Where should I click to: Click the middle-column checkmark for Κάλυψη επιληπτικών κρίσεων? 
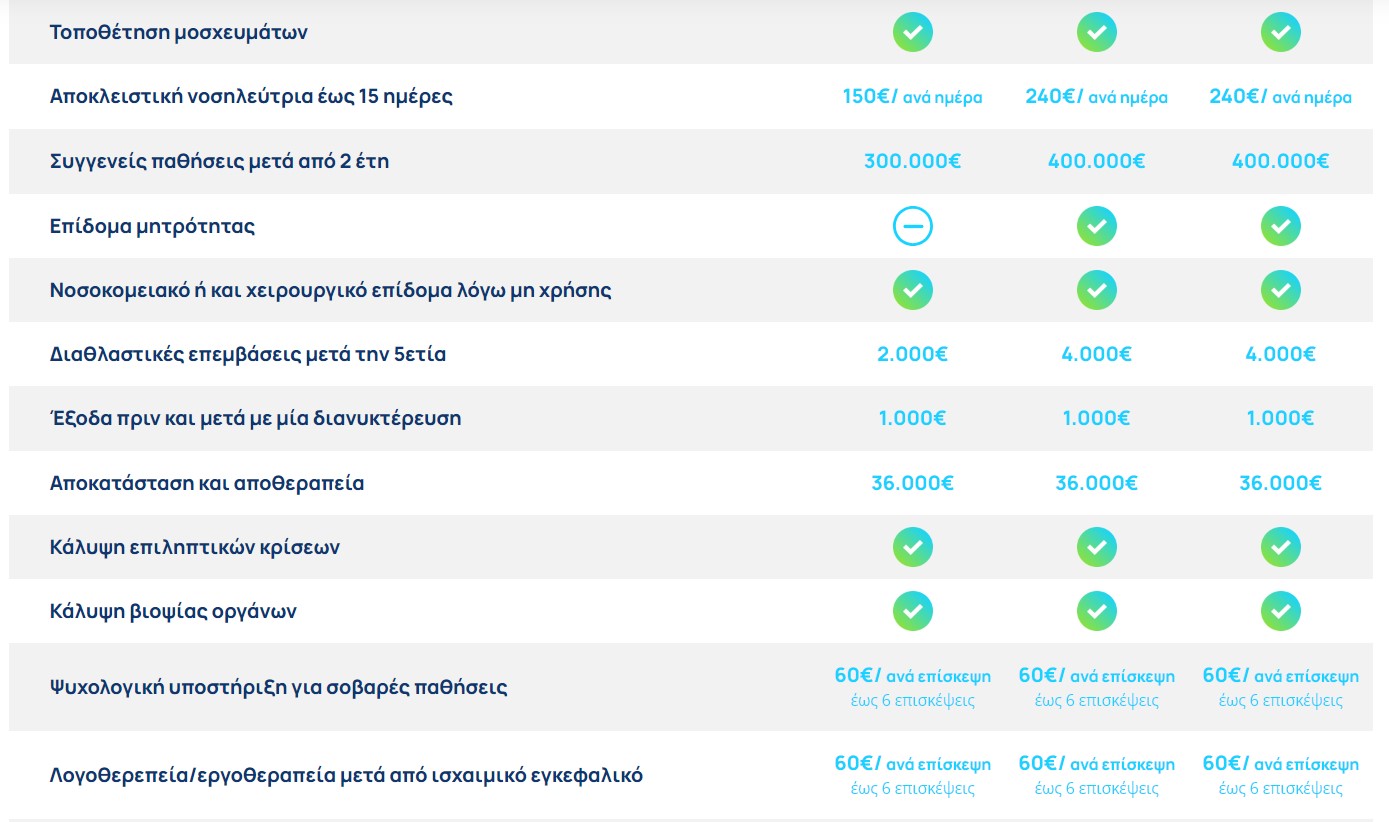coord(1096,548)
